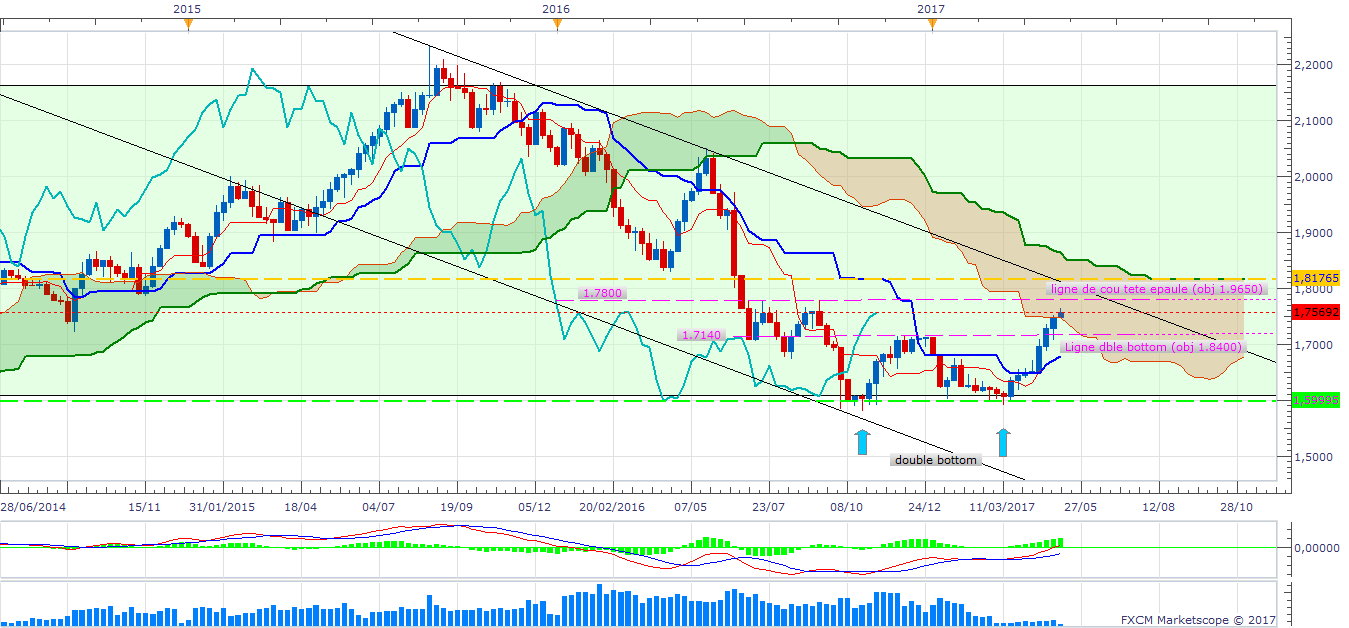
Task: Select the blue up arrow above 11/03/2017
Action: click(x=1004, y=441)
